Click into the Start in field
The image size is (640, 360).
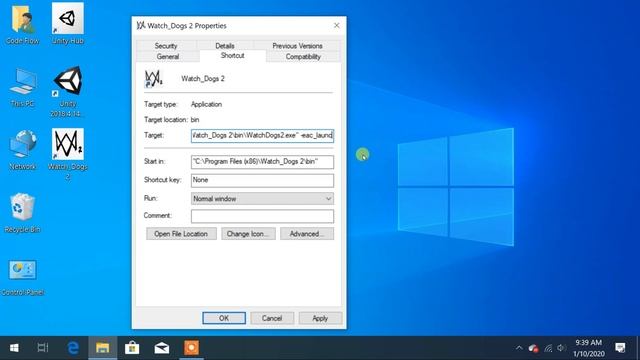(262, 162)
